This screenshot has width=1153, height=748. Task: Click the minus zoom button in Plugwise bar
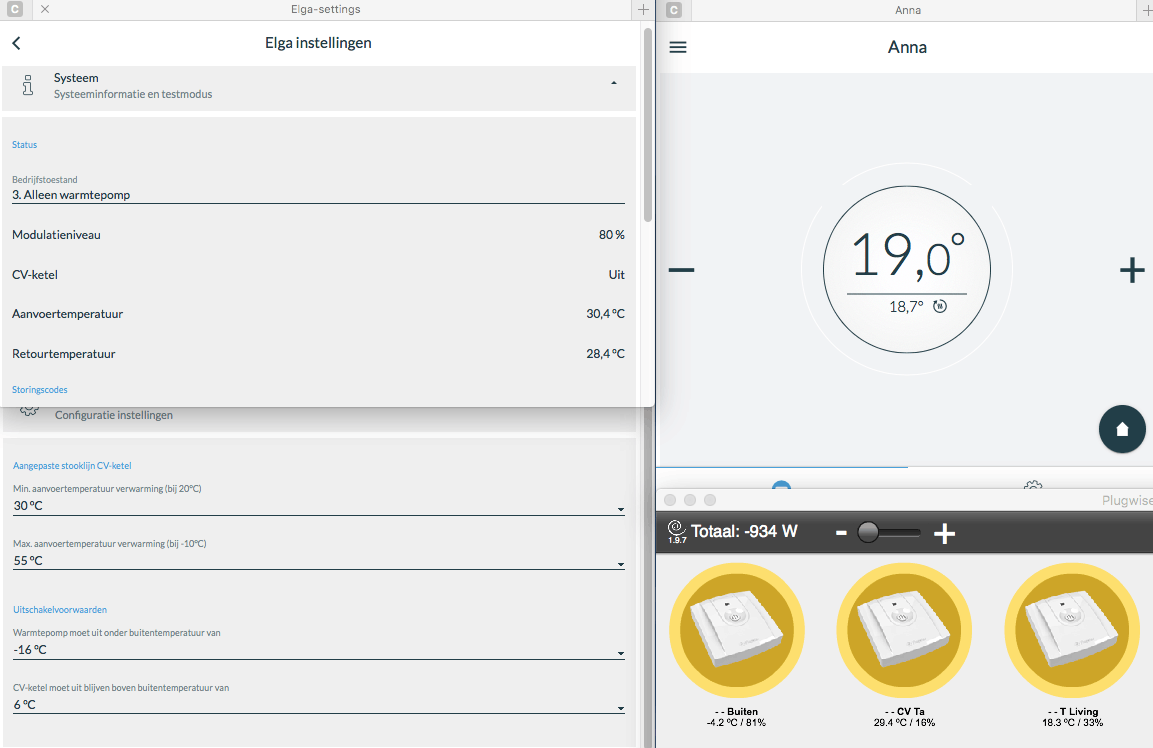[x=841, y=533]
